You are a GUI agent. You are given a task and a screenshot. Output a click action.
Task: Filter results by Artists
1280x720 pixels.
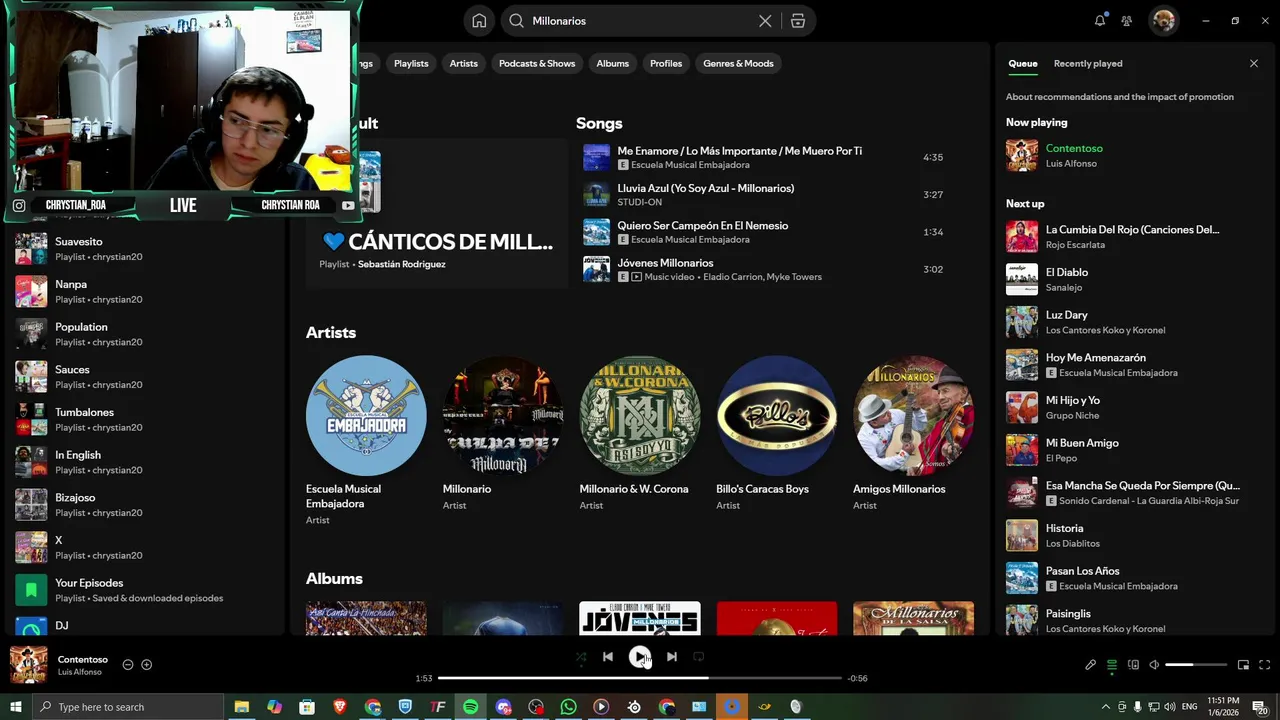464,63
